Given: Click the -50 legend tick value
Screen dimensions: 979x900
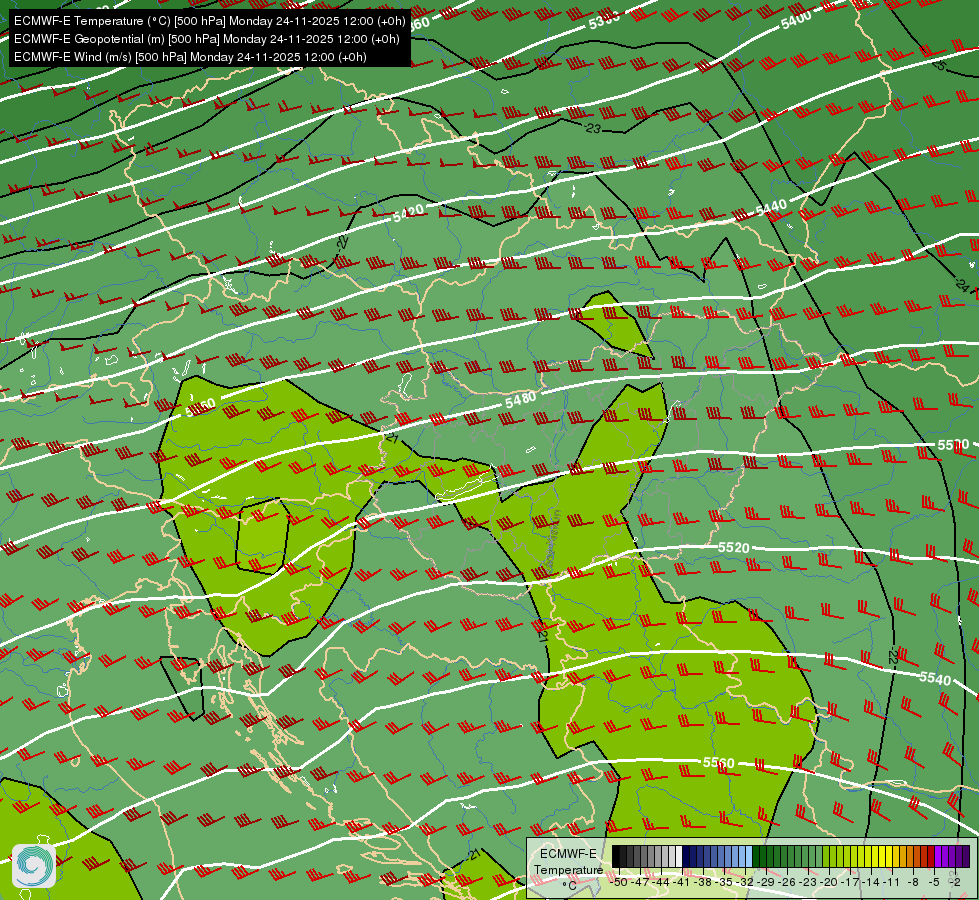Looking at the screenshot, I should tap(619, 883).
